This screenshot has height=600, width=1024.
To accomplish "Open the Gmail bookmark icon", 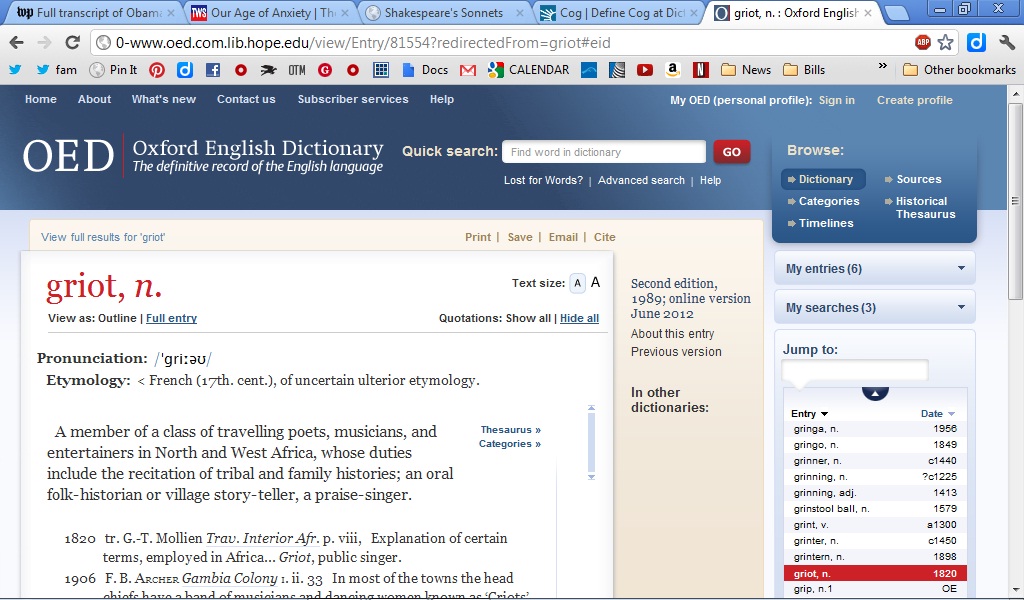I will pyautogui.click(x=468, y=70).
